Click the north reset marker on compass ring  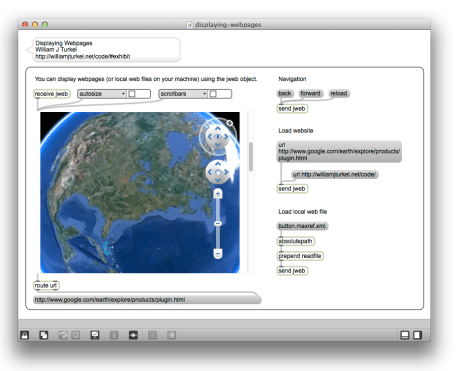pyautogui.click(x=229, y=123)
